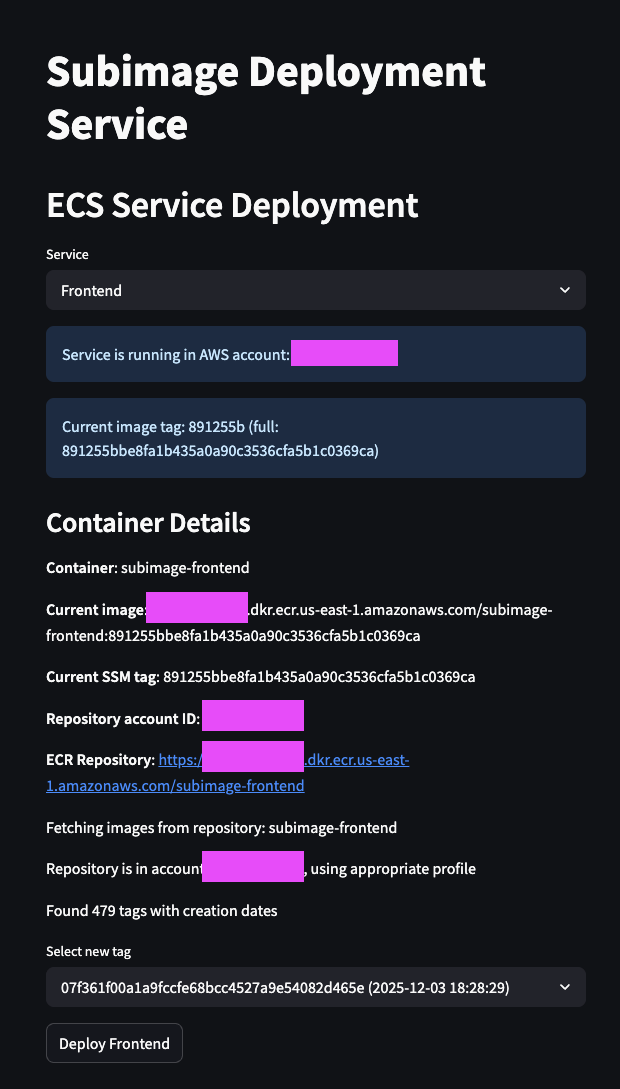Click the chevron arrow in tag selector
Viewport: 620px width, 1089px height.
coord(565,987)
